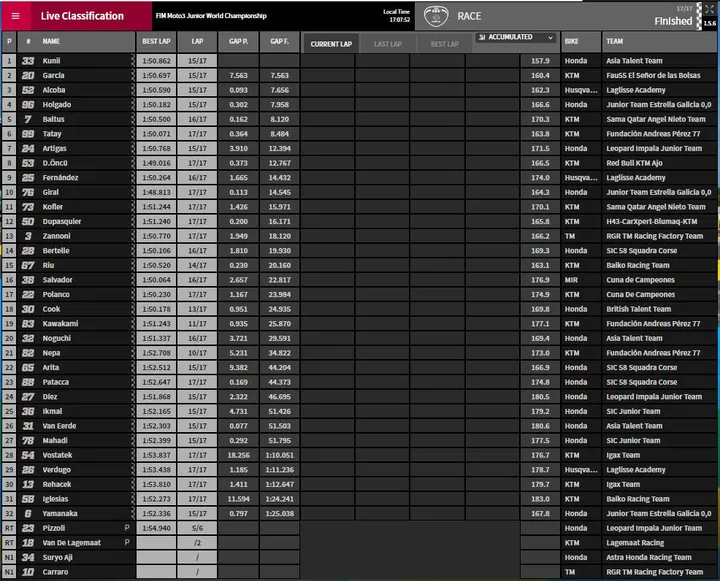The height and width of the screenshot is (581, 720).
Task: Click the Live Classification title
Action: click(82, 16)
